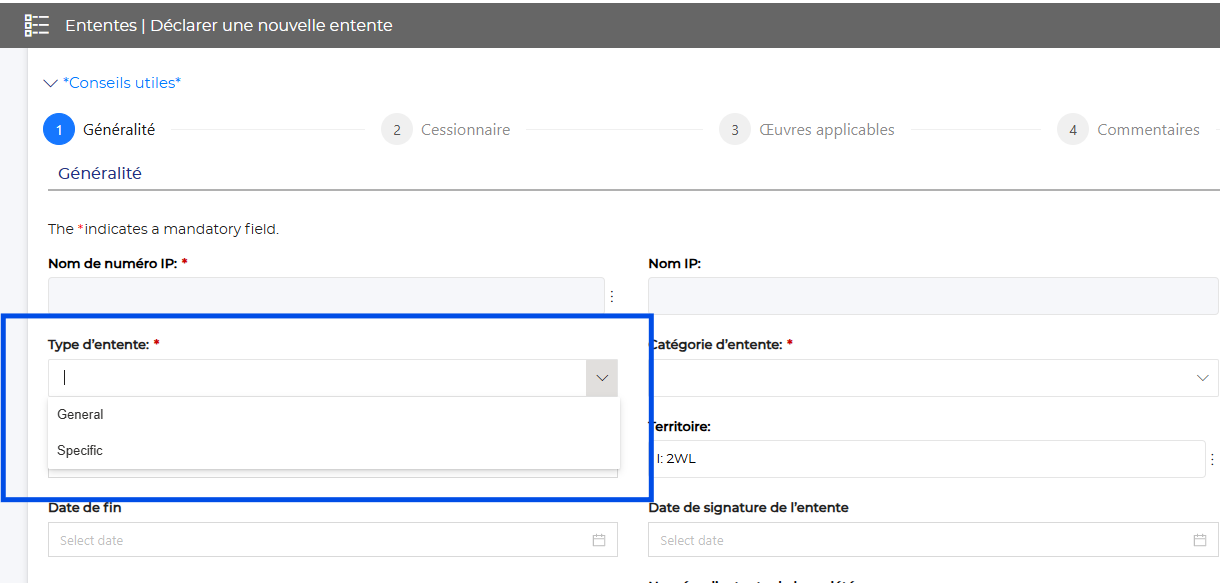This screenshot has height=583, width=1220.
Task: Choose the Specific option from list
Action: (80, 450)
